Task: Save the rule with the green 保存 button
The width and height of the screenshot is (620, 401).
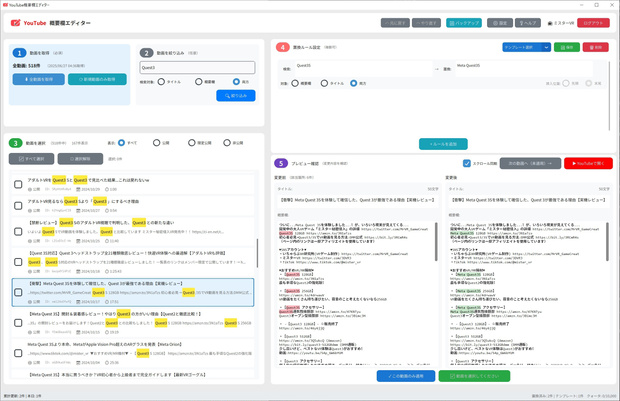Action: 567,47
